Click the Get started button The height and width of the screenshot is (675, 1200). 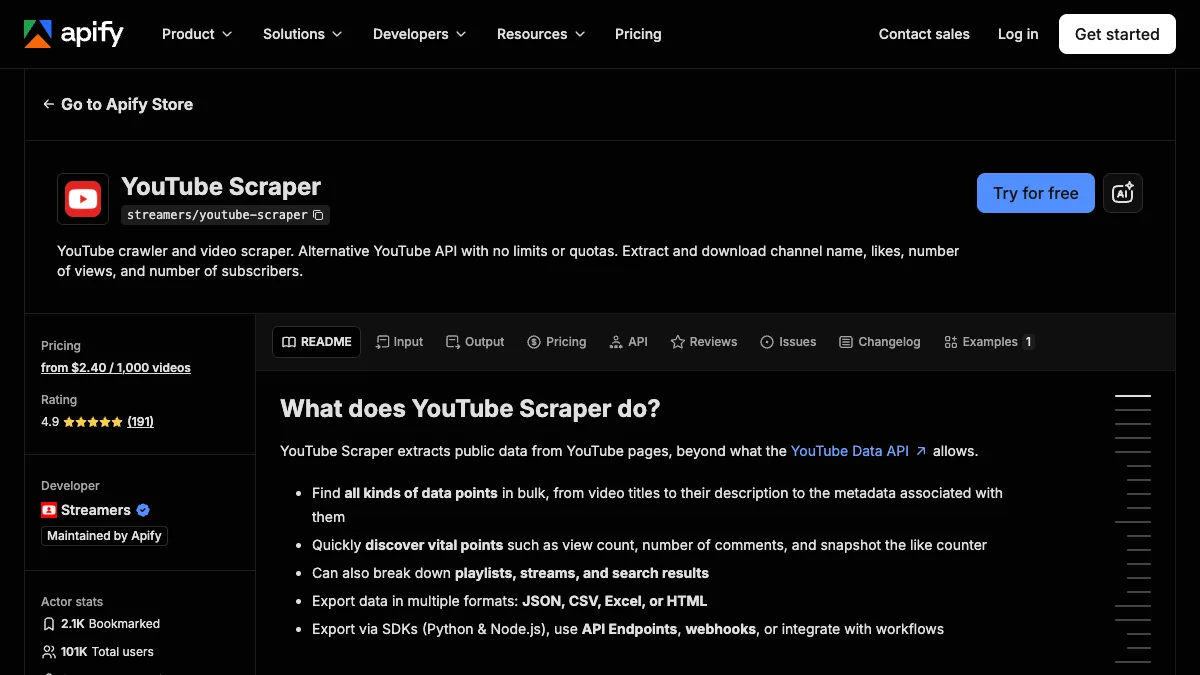pos(1117,34)
